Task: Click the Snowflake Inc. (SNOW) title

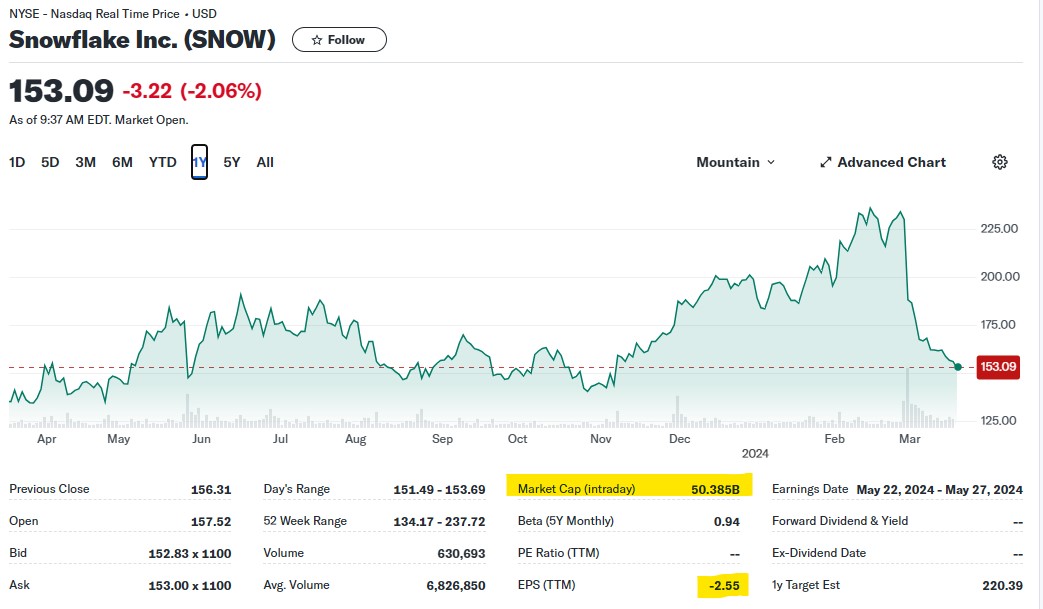Action: pyautogui.click(x=142, y=40)
